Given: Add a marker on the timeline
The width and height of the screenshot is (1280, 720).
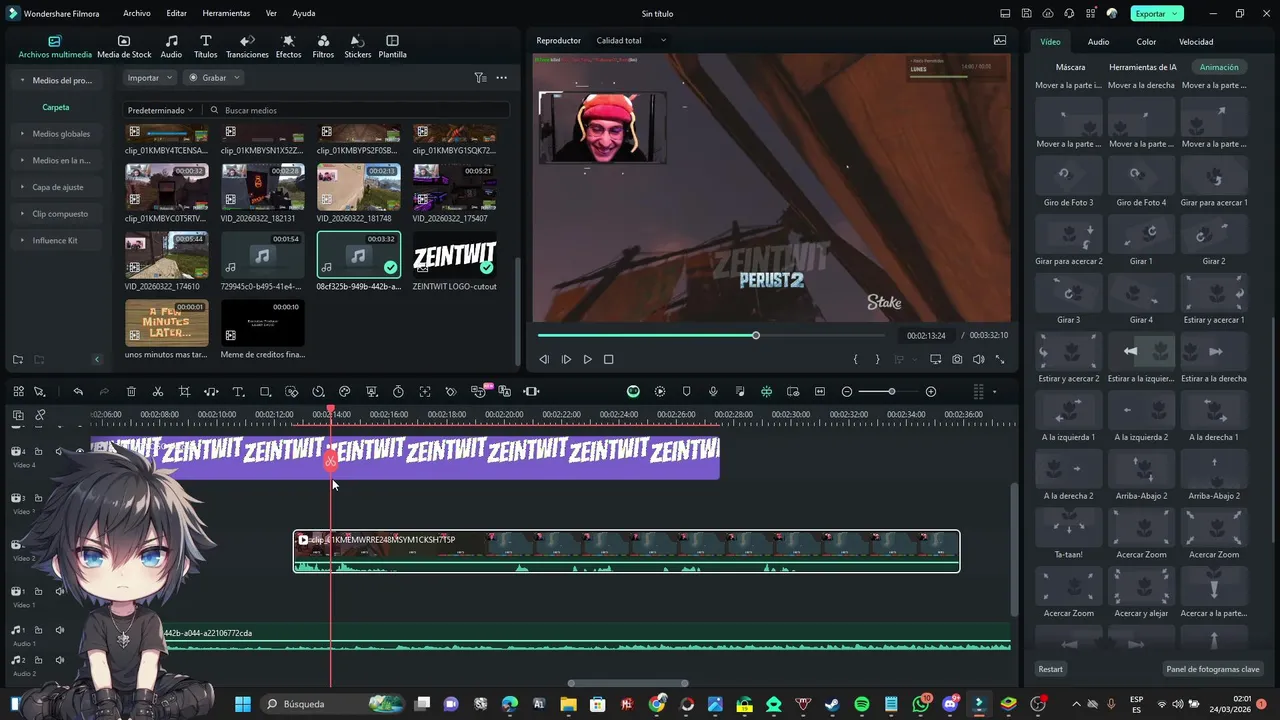Looking at the screenshot, I should (686, 392).
